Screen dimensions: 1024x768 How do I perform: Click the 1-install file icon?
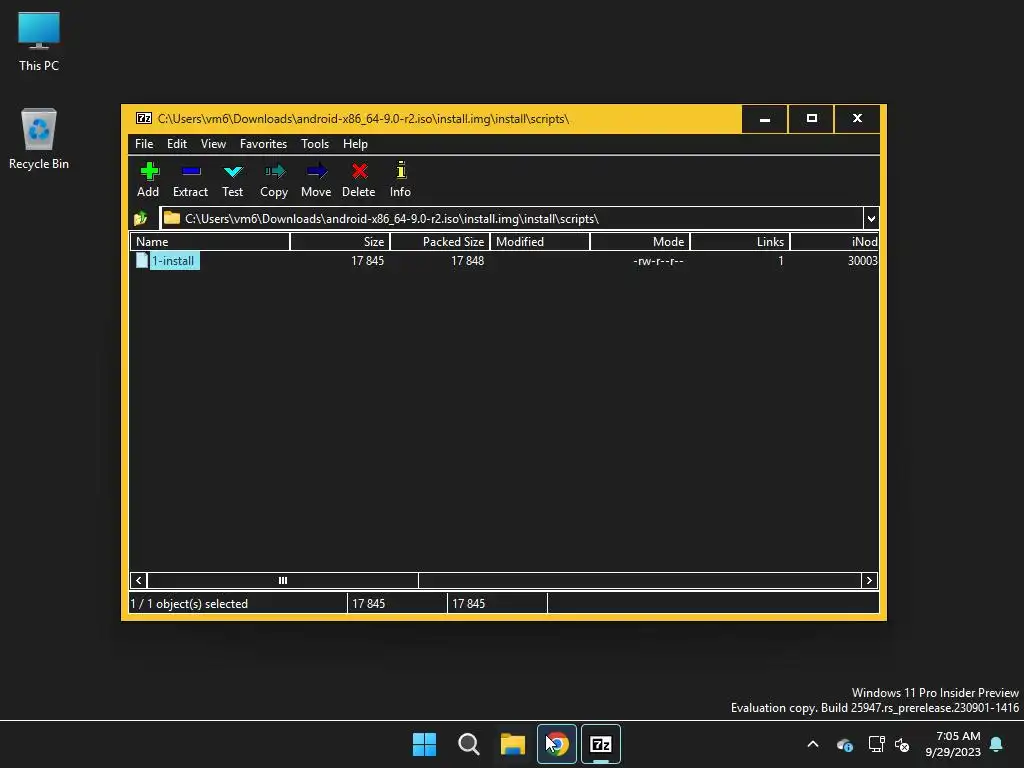pyautogui.click(x=142, y=261)
